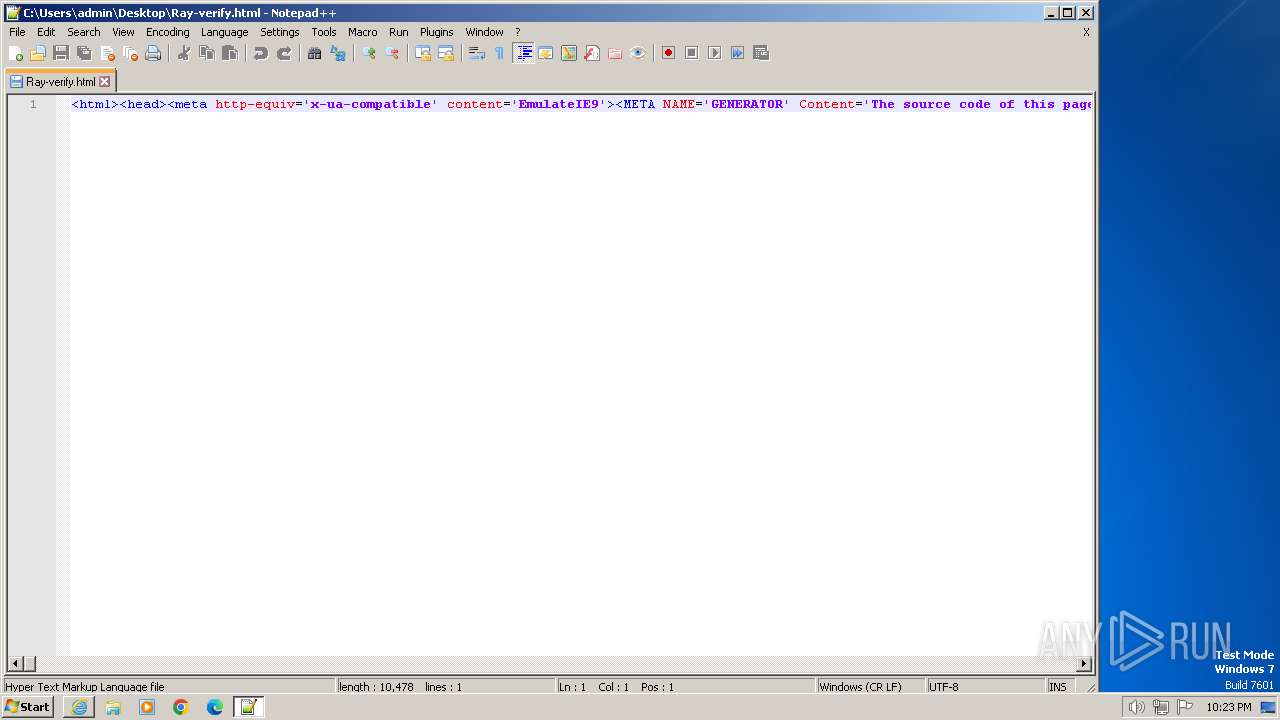Screen dimensions: 1280x720
Task: Open the Edit menu
Action: pyautogui.click(x=46, y=32)
